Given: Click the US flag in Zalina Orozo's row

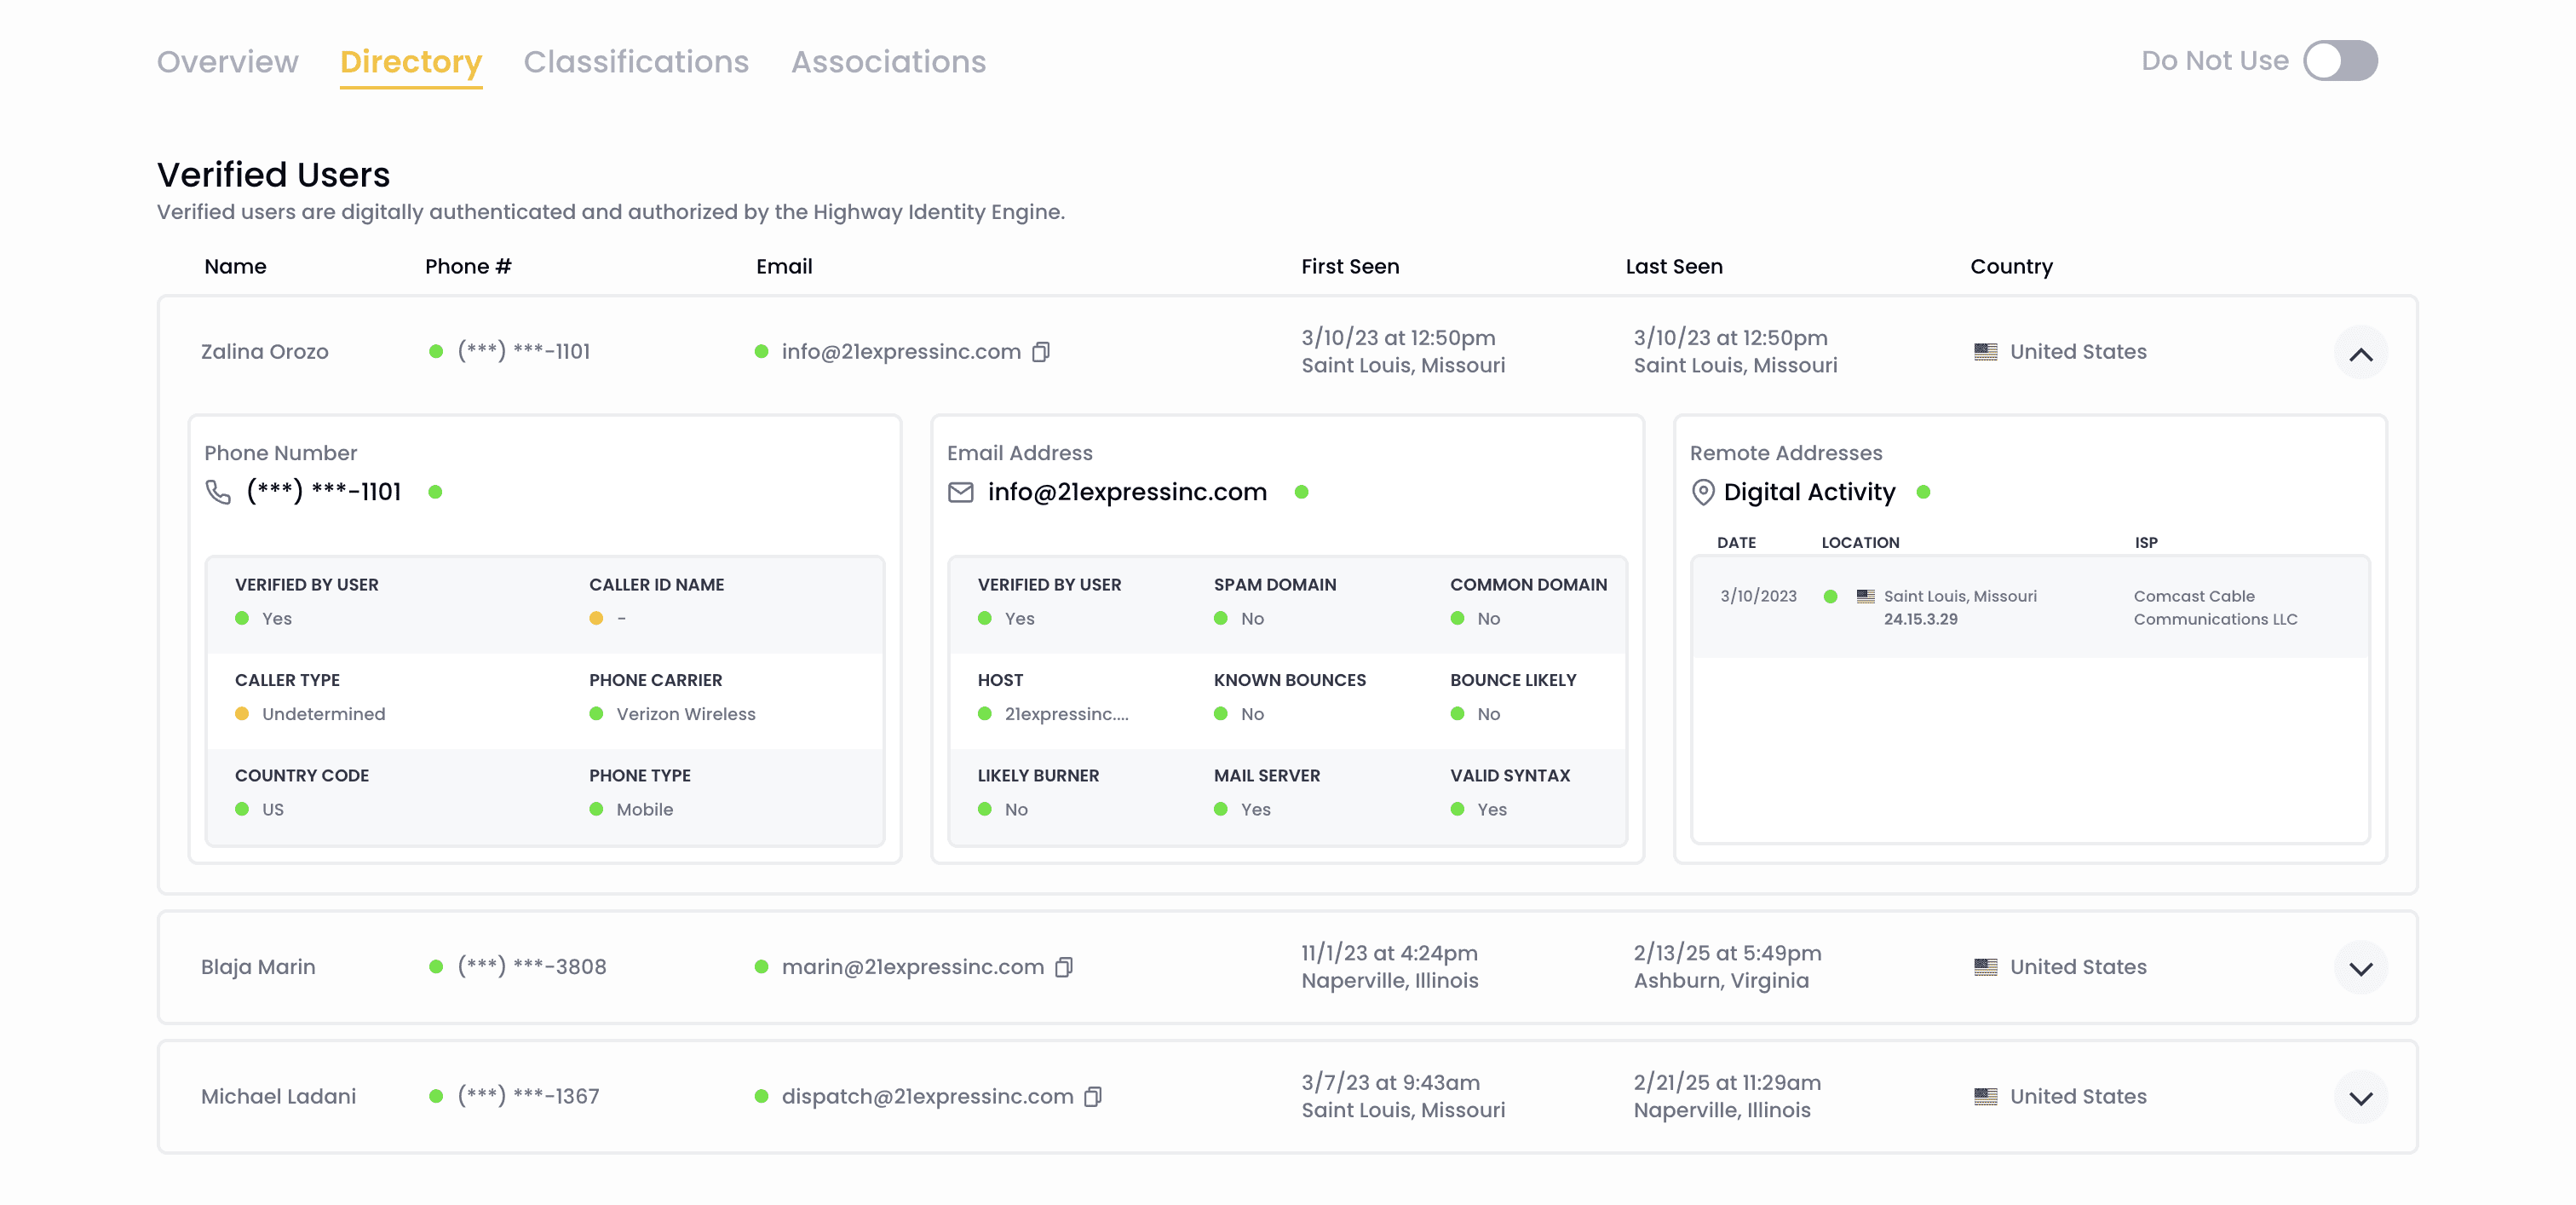Looking at the screenshot, I should [x=1985, y=352].
